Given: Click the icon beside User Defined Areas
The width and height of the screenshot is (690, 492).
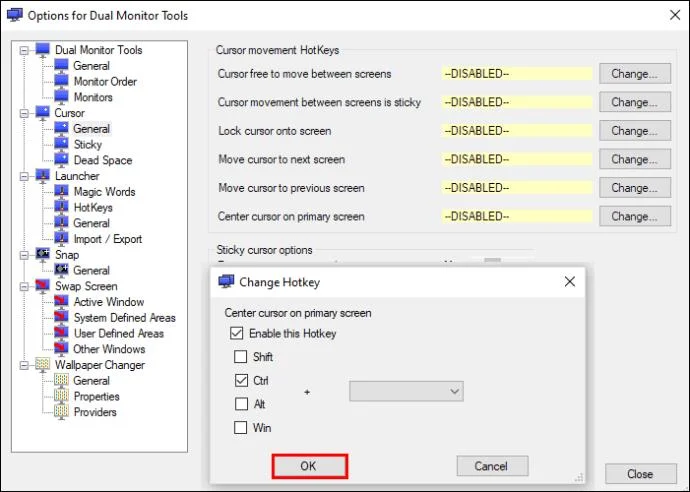Looking at the screenshot, I should click(x=61, y=333).
